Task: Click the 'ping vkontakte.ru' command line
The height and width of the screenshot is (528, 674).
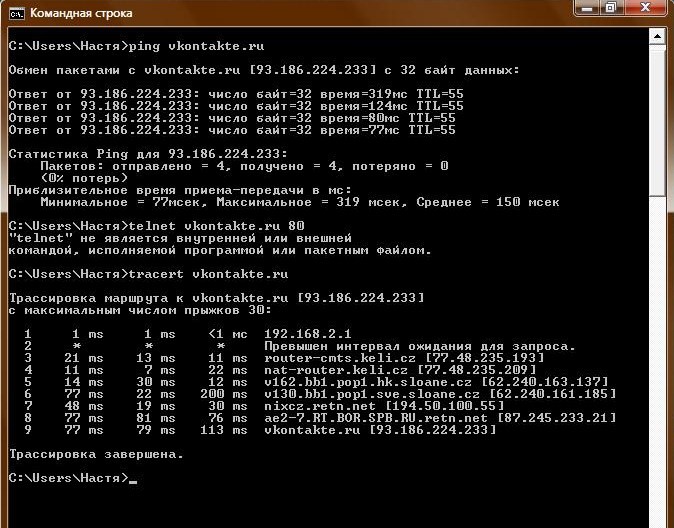Action: (x=136, y=46)
